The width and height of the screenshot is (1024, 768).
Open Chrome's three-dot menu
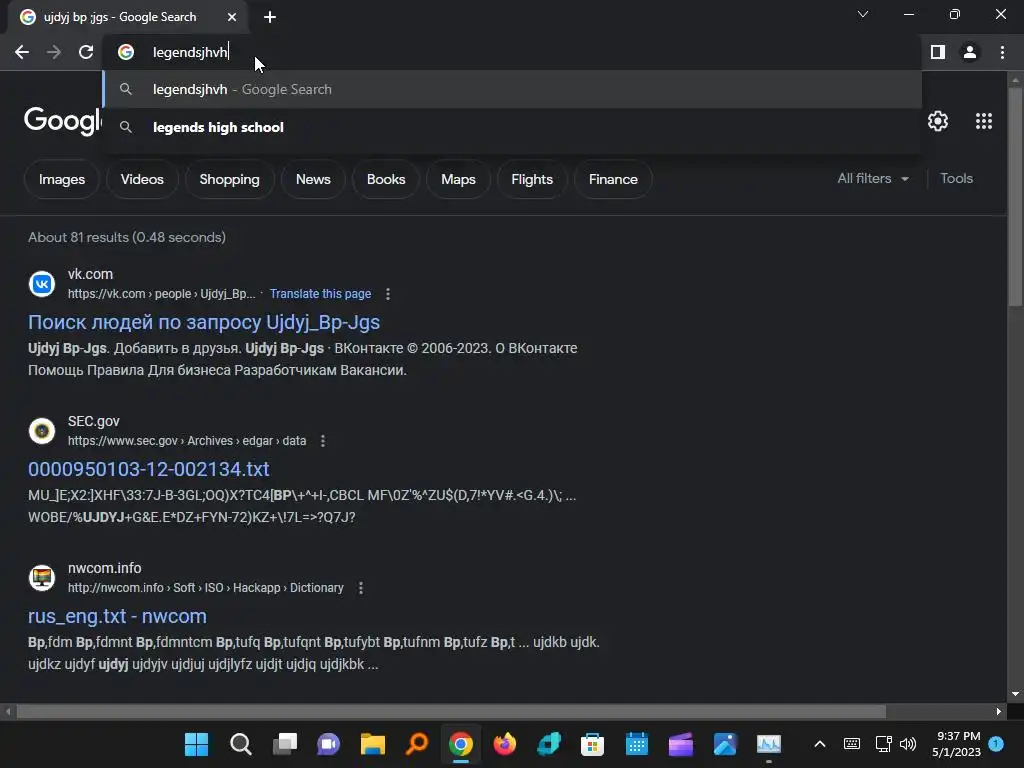tap(1002, 52)
